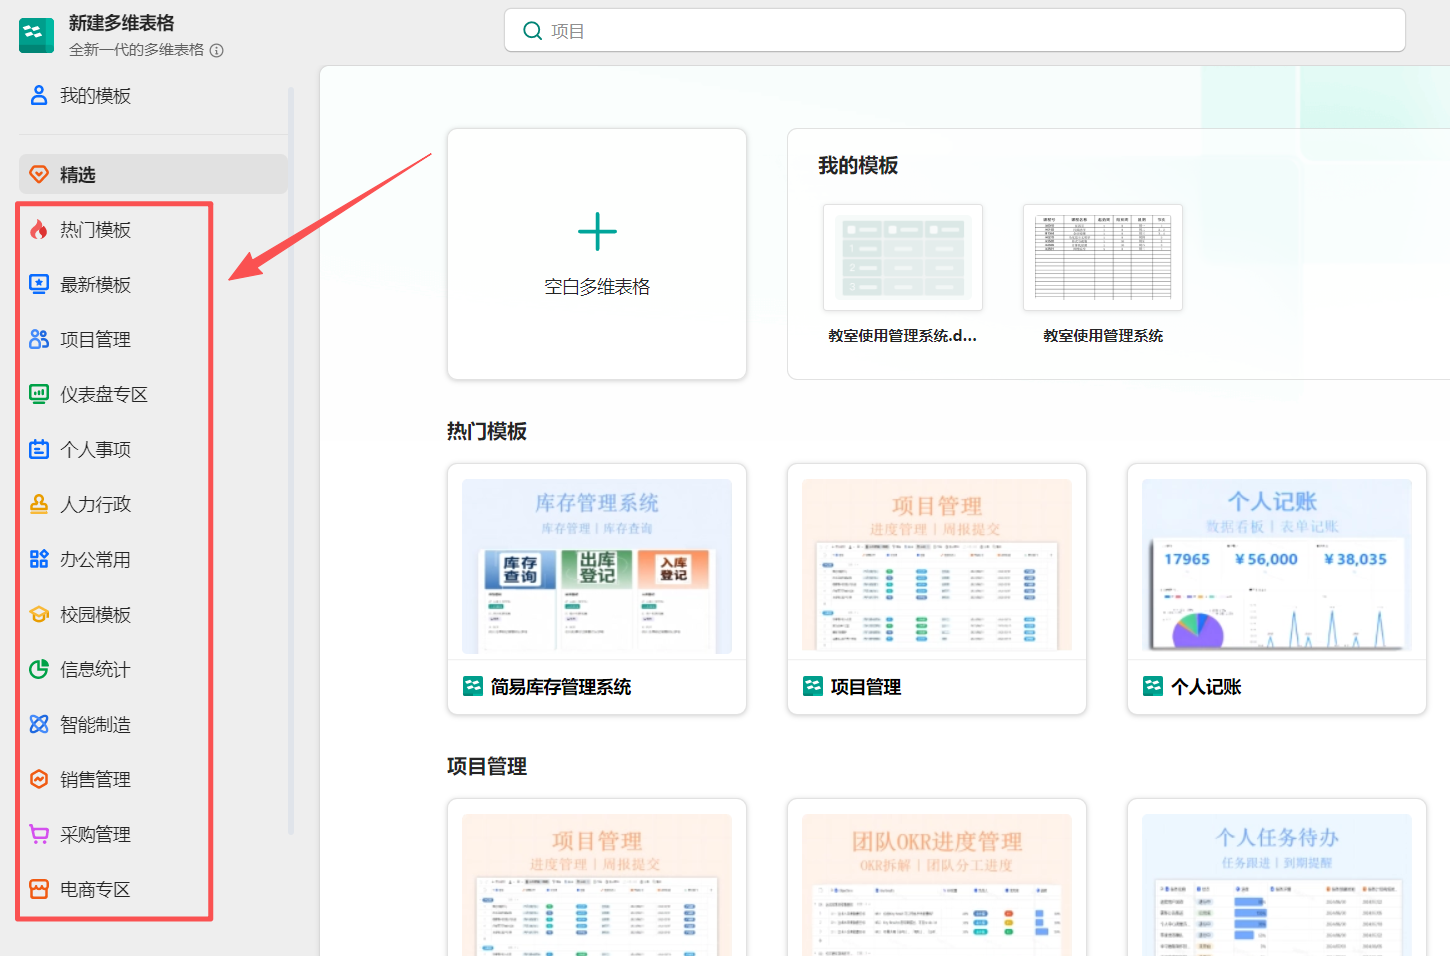Click the plus icon for 空白多维表格

point(597,232)
